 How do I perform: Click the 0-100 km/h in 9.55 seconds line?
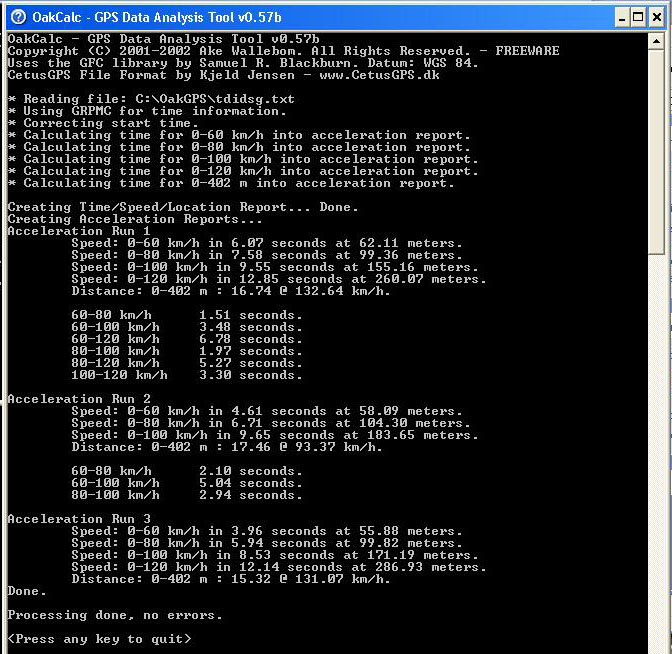point(275,267)
